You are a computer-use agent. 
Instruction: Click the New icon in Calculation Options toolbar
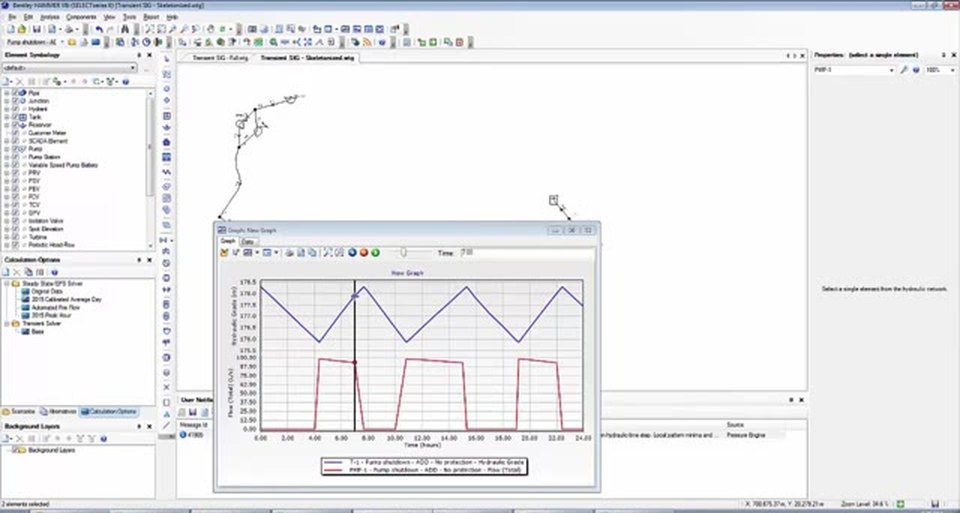[x=7, y=272]
